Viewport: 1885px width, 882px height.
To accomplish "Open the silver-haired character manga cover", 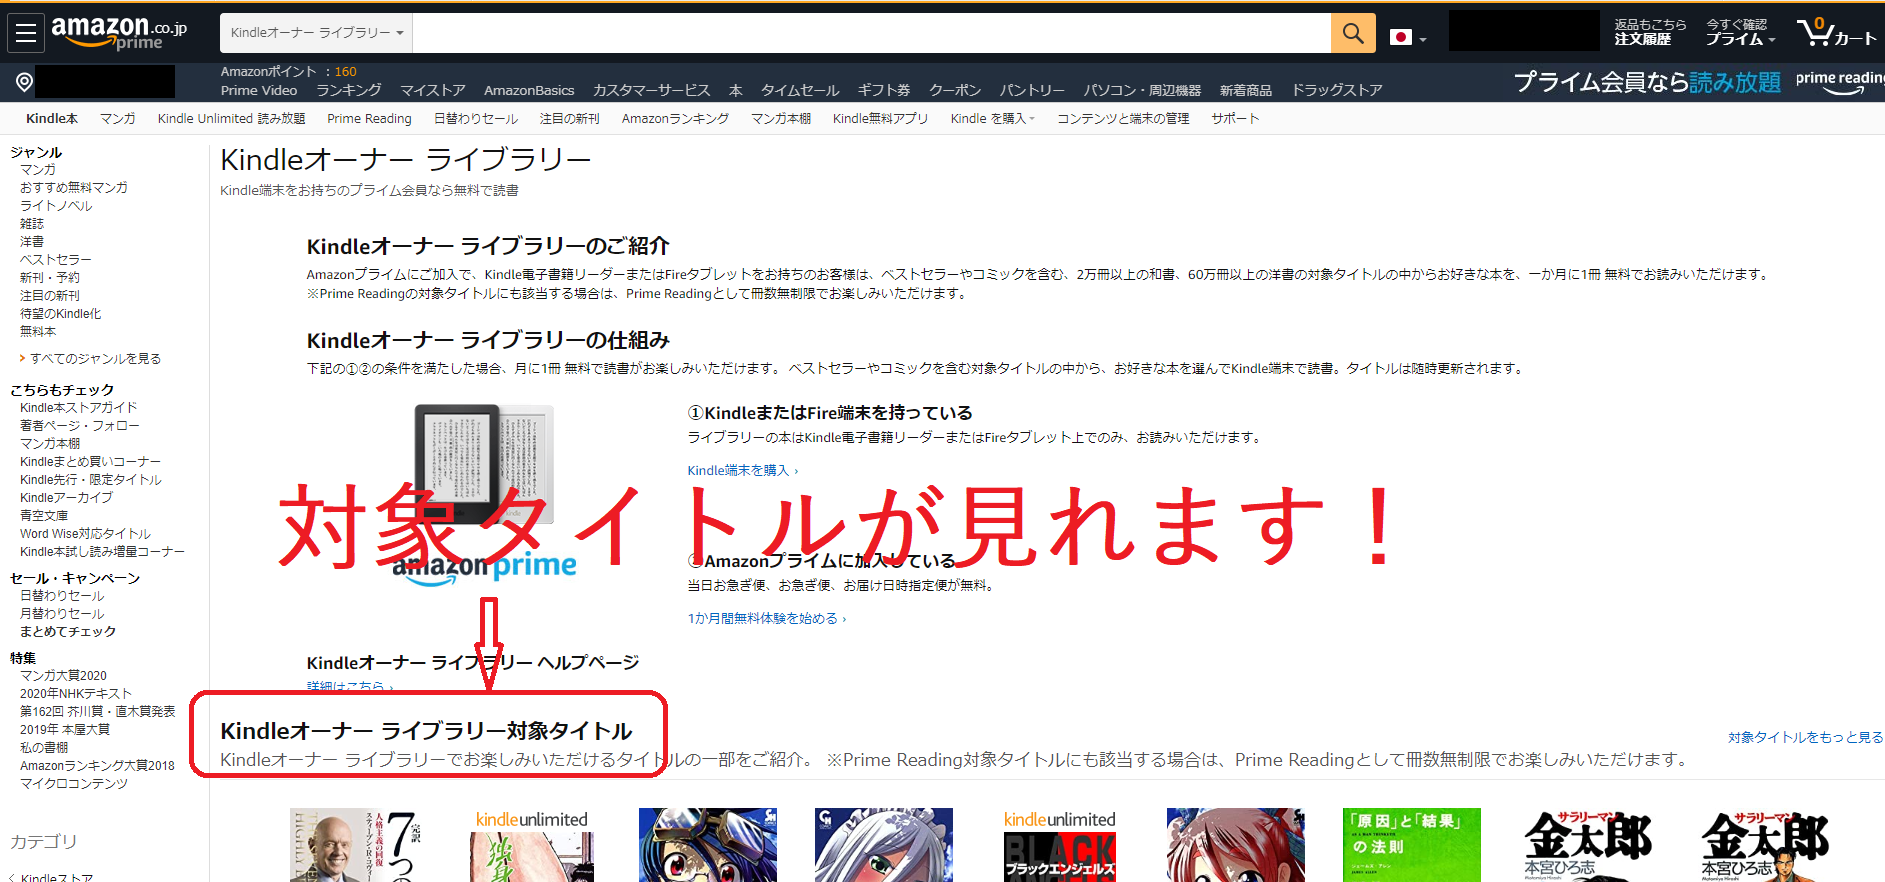I will click(883, 845).
